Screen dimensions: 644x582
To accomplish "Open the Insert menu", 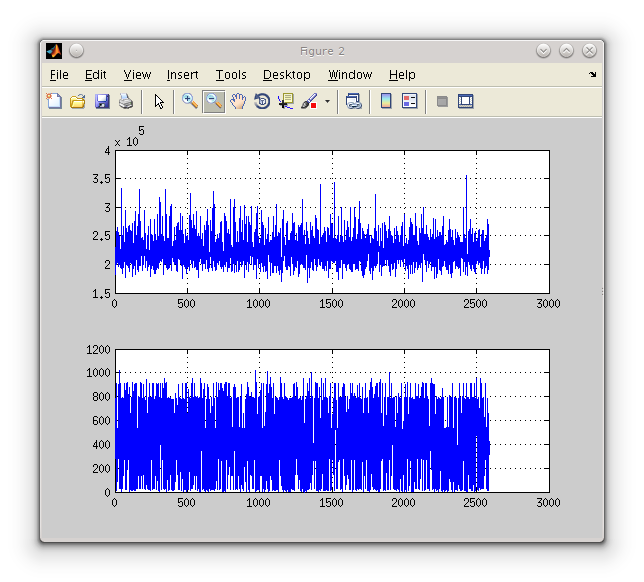I will pyautogui.click(x=182, y=75).
